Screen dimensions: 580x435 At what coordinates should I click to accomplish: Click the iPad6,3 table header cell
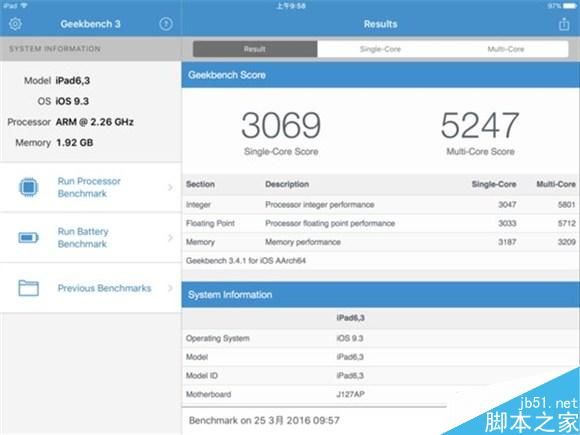(x=350, y=318)
